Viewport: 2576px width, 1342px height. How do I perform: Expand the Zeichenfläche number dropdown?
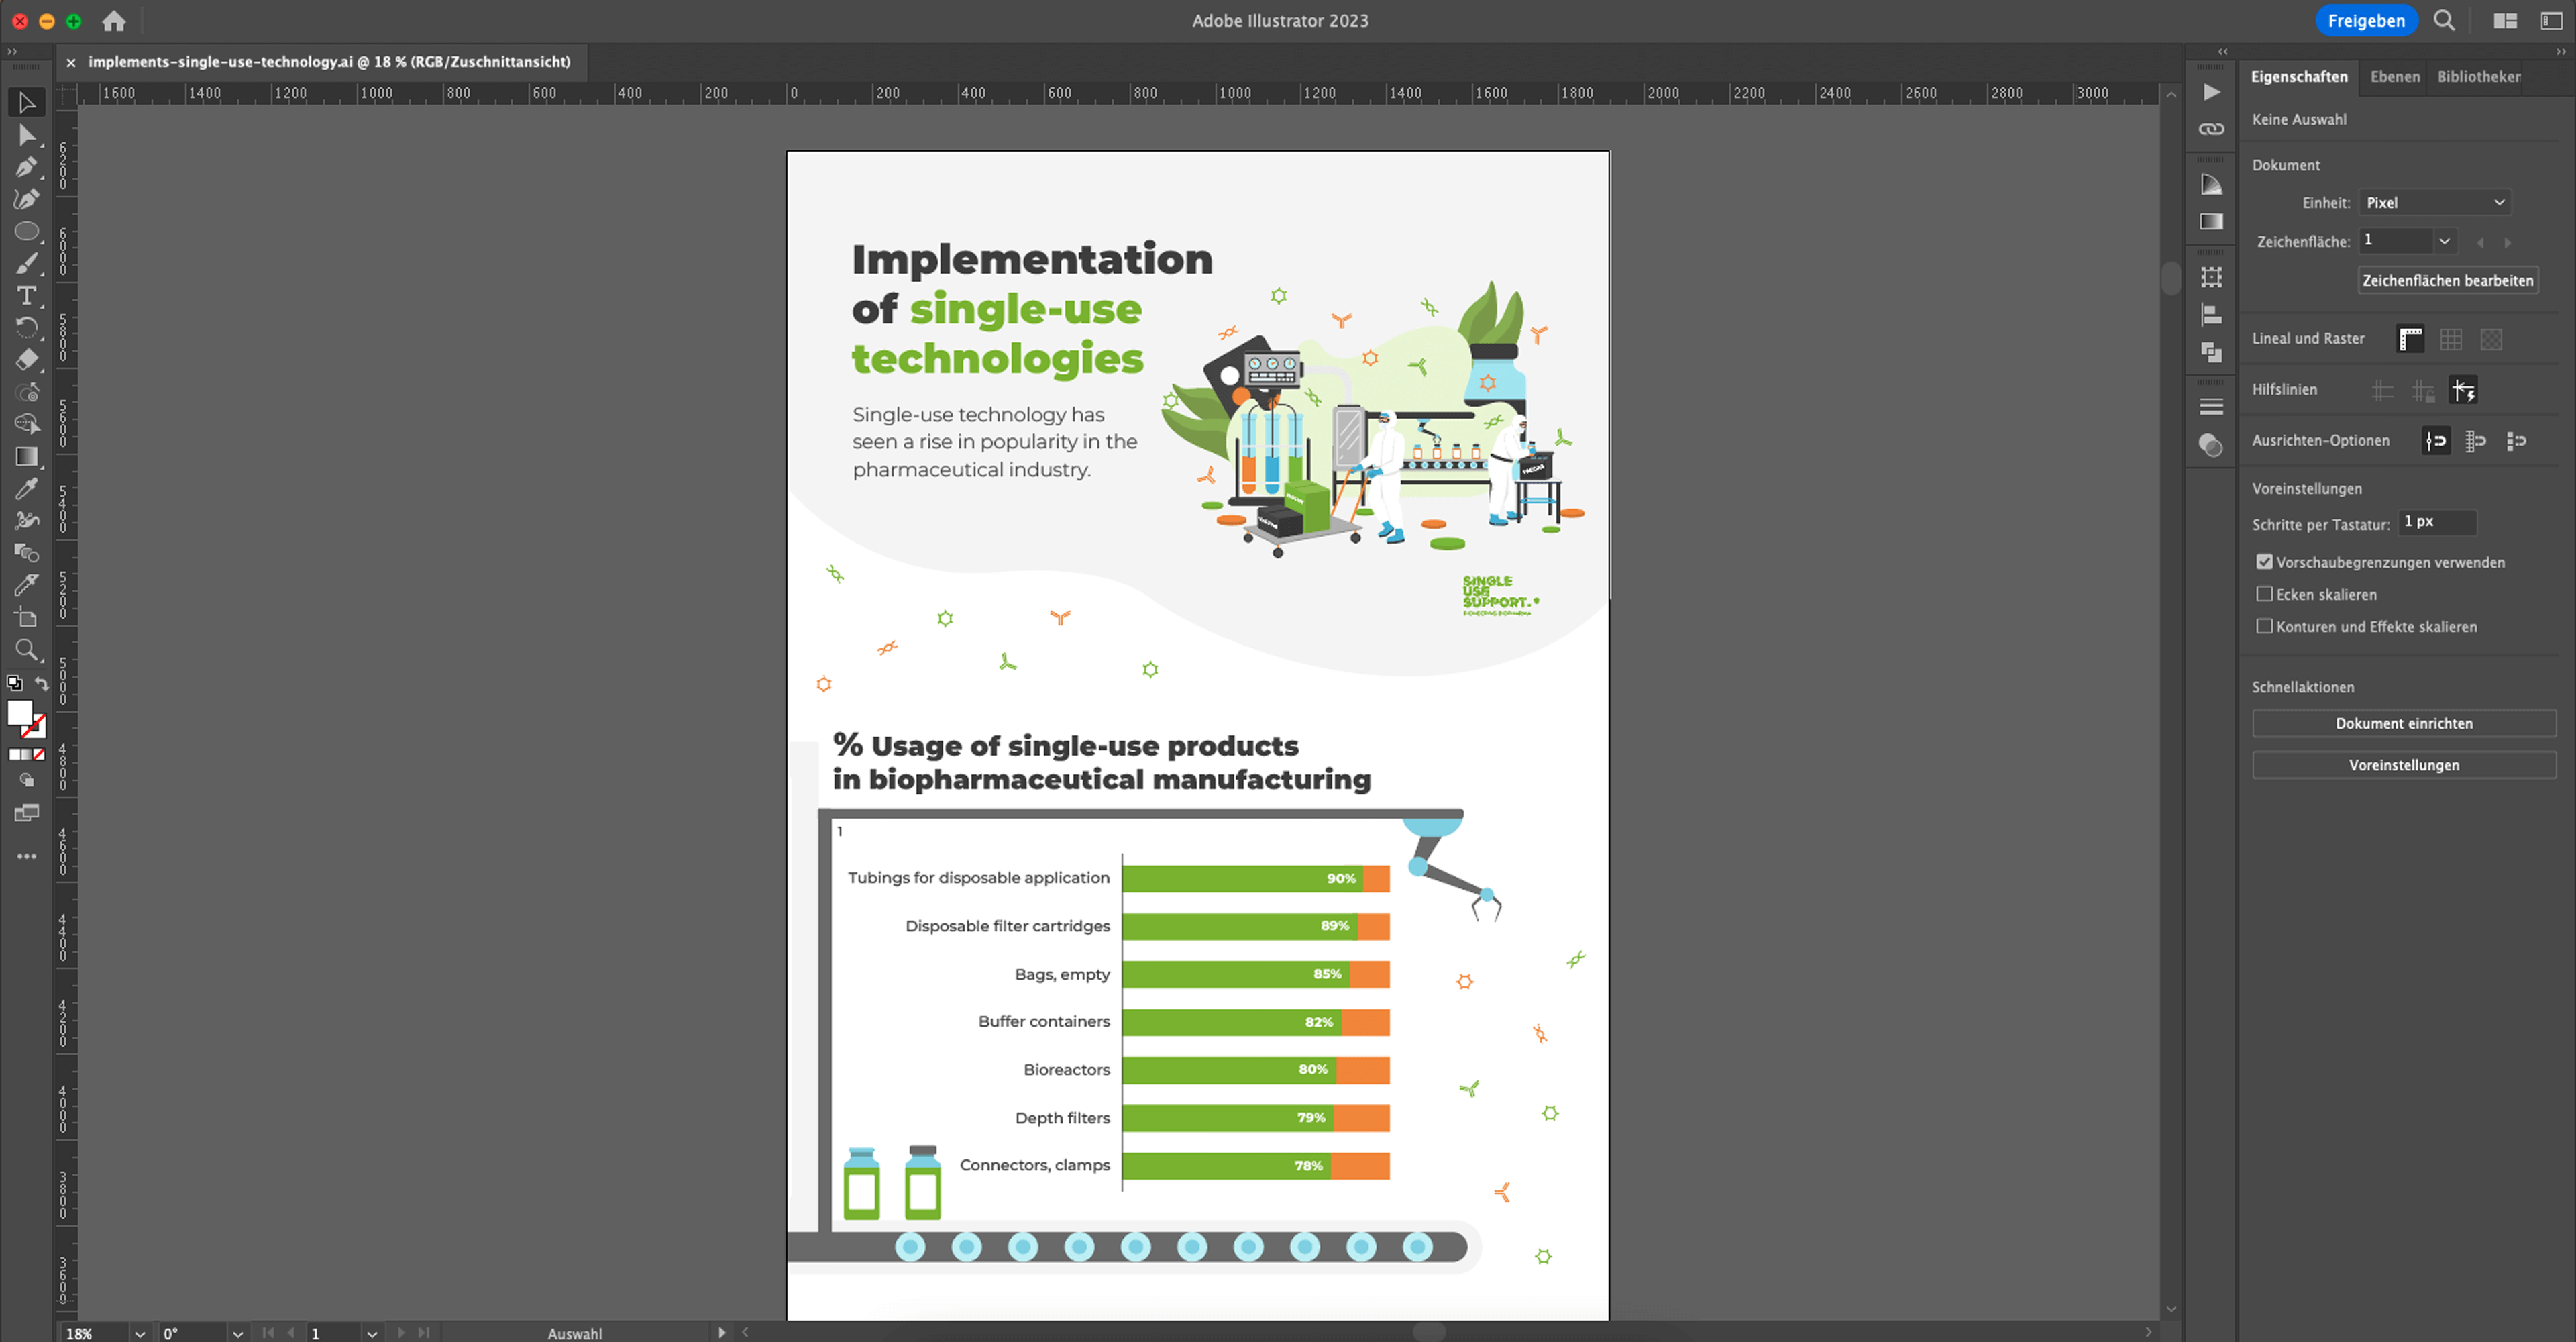2444,241
